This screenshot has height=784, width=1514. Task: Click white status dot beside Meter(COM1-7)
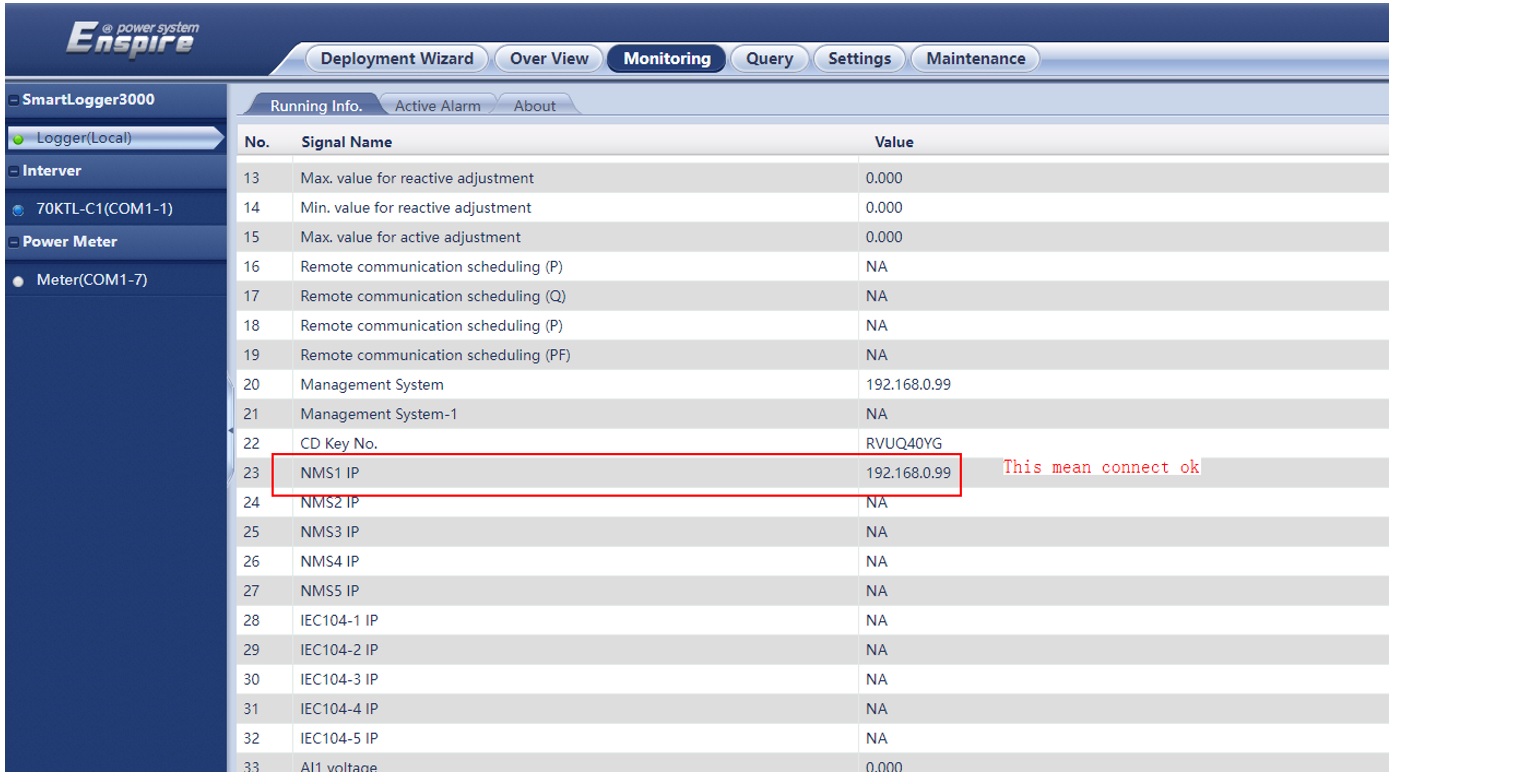(18, 281)
